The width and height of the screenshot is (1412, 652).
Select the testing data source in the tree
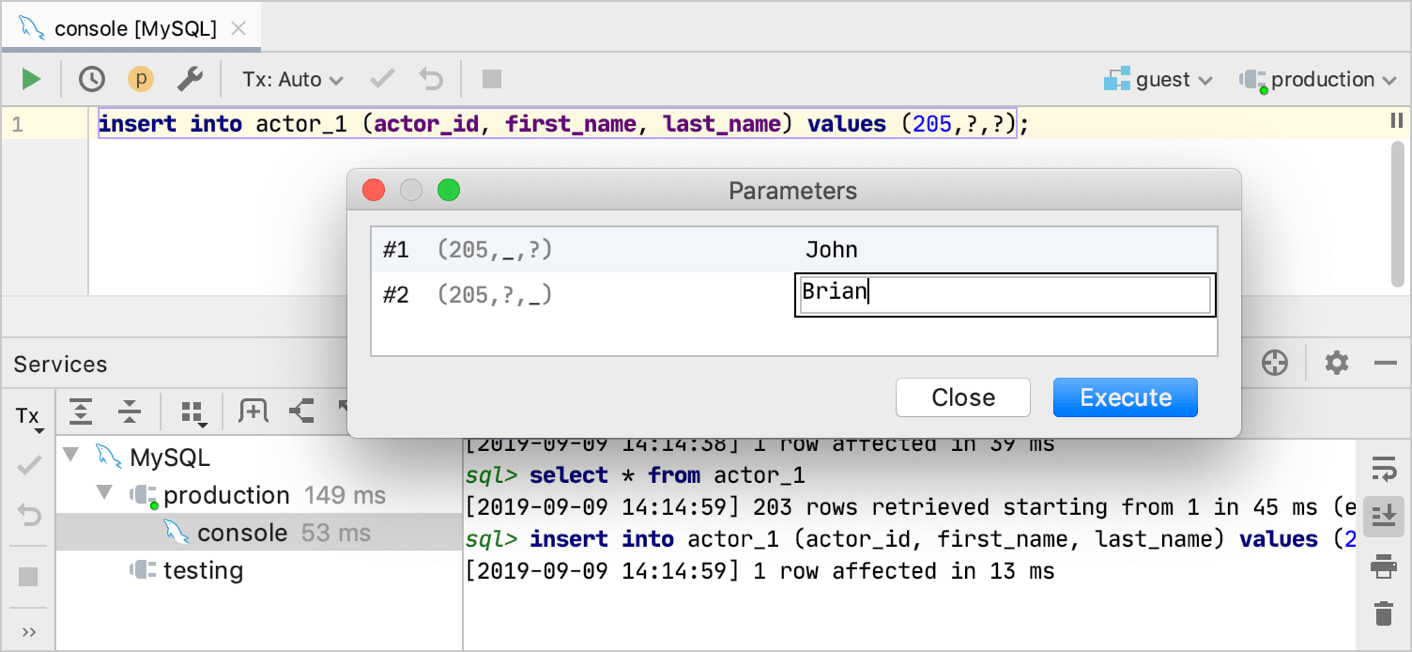coord(208,570)
